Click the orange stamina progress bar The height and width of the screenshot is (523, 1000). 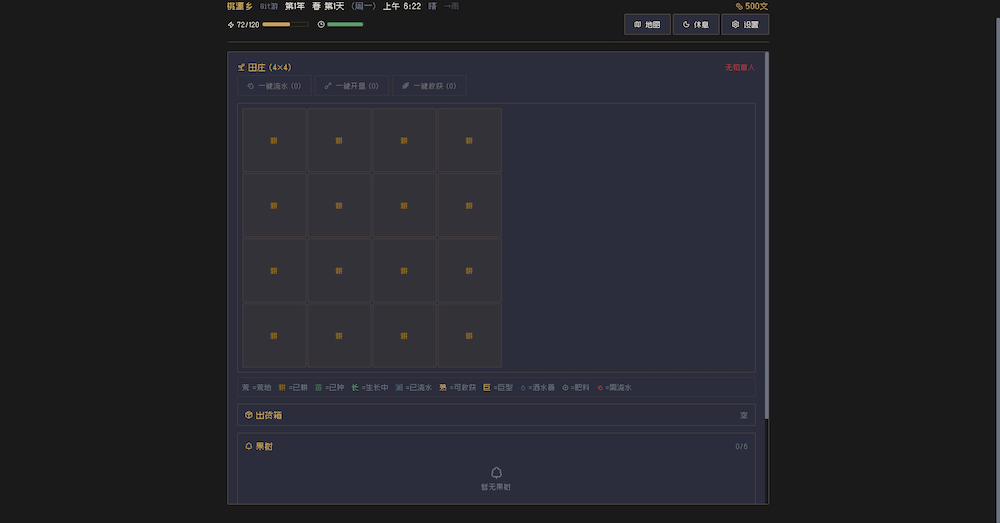click(x=285, y=24)
